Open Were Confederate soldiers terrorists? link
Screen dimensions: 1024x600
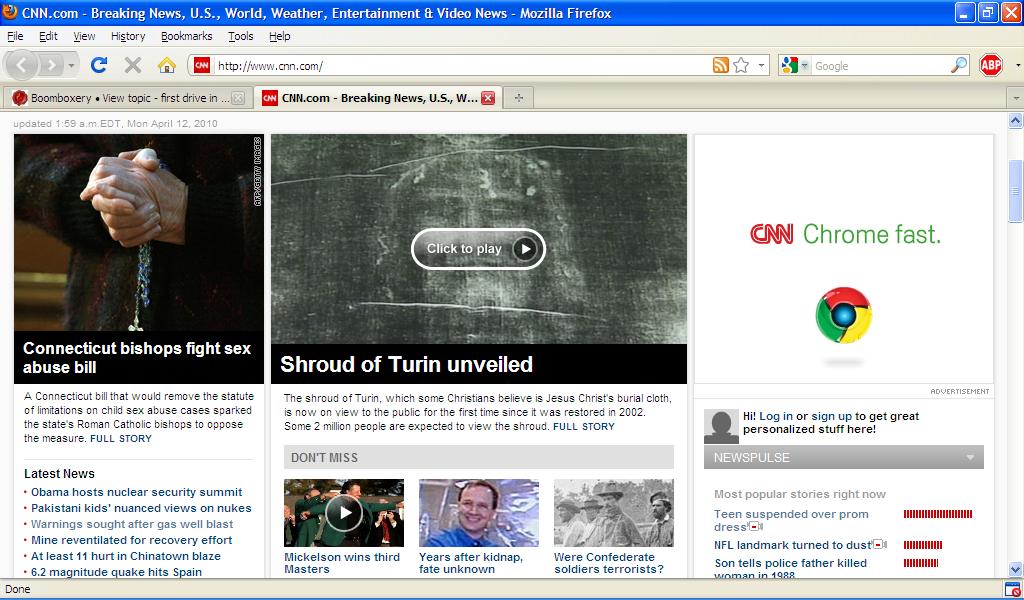coord(609,563)
